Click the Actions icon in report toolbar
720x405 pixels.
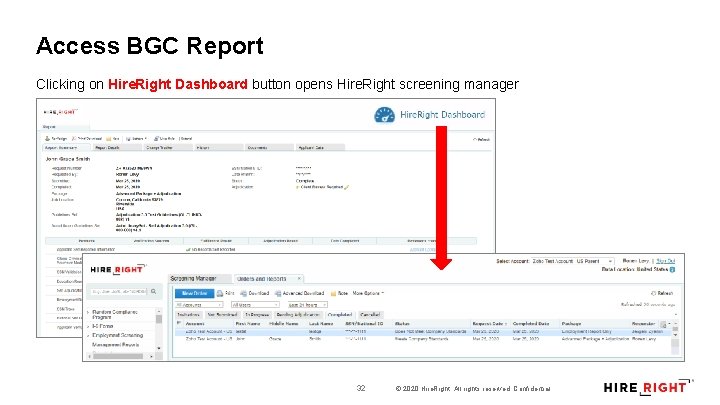(x=129, y=138)
